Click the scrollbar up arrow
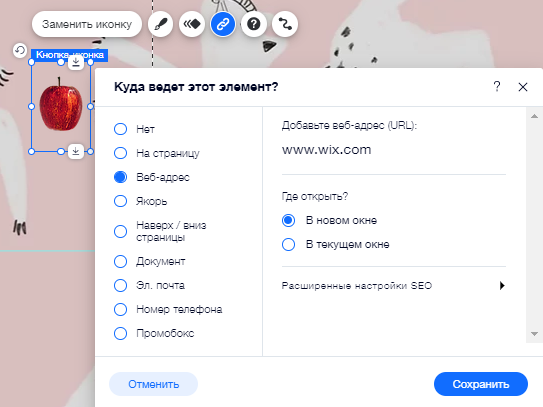This screenshot has width=543, height=407. [534, 116]
